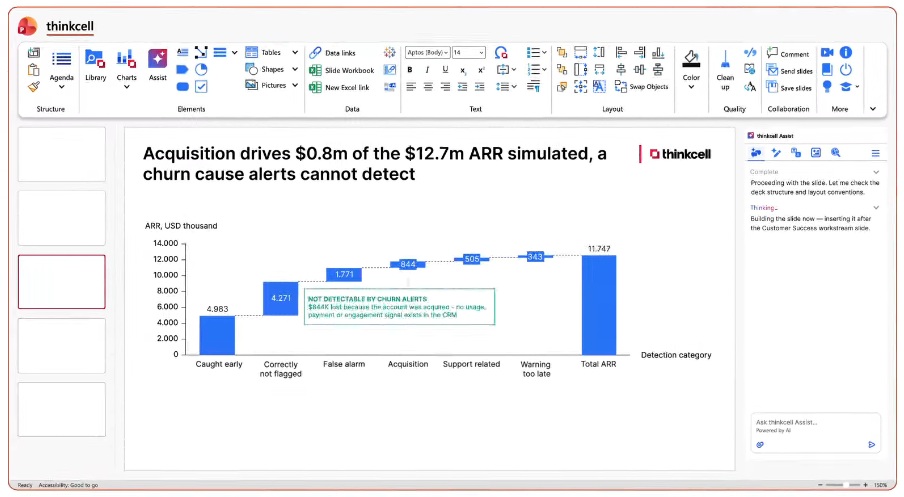Open the think-cell Library
Image resolution: width=904 pixels, height=497 pixels.
point(95,65)
